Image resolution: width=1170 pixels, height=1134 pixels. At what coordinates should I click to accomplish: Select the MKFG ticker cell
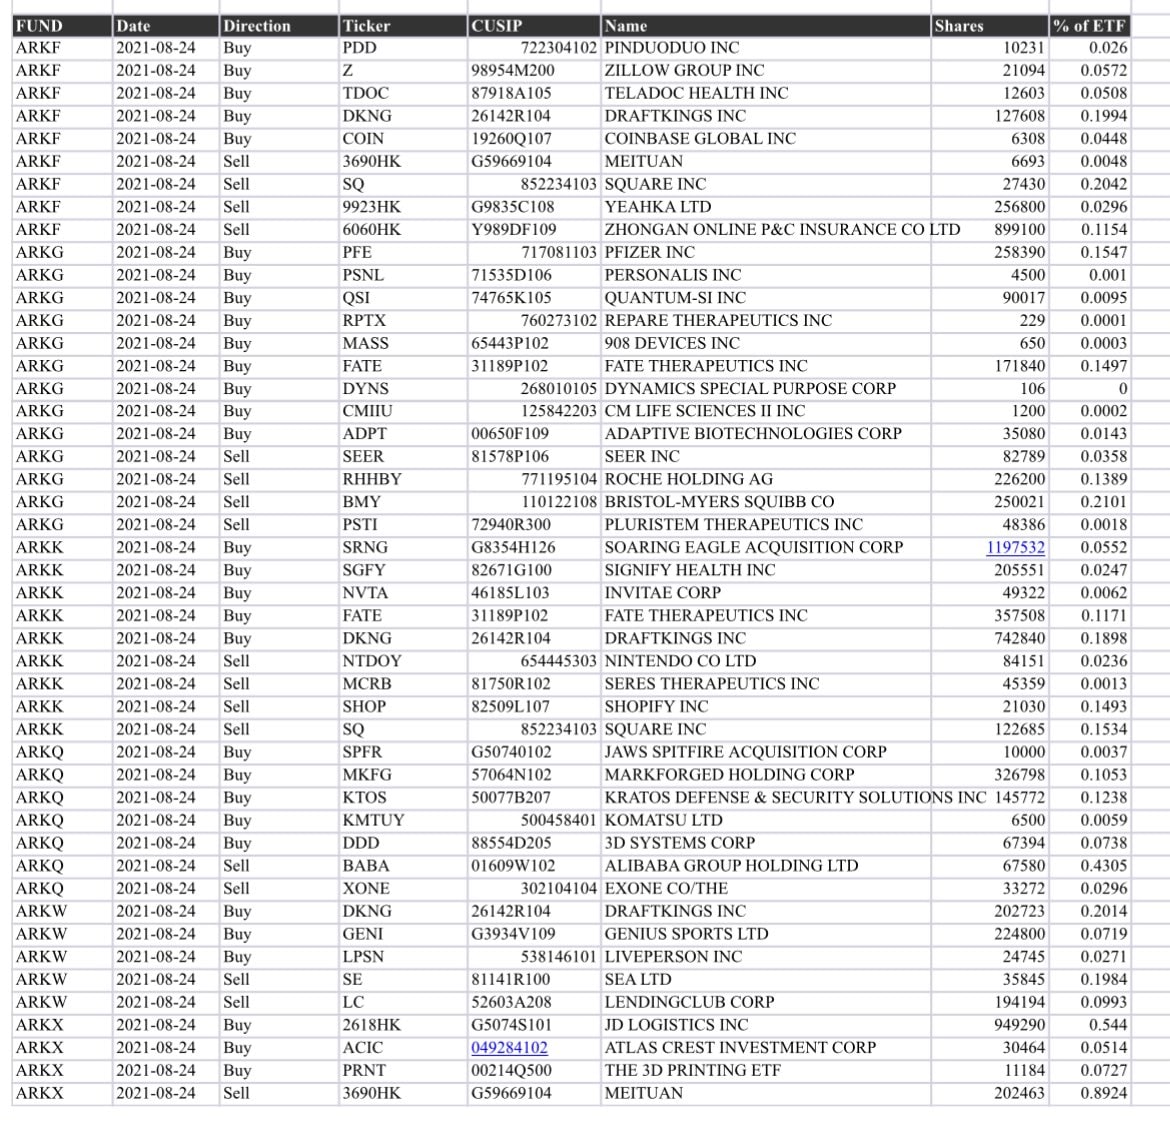click(403, 775)
